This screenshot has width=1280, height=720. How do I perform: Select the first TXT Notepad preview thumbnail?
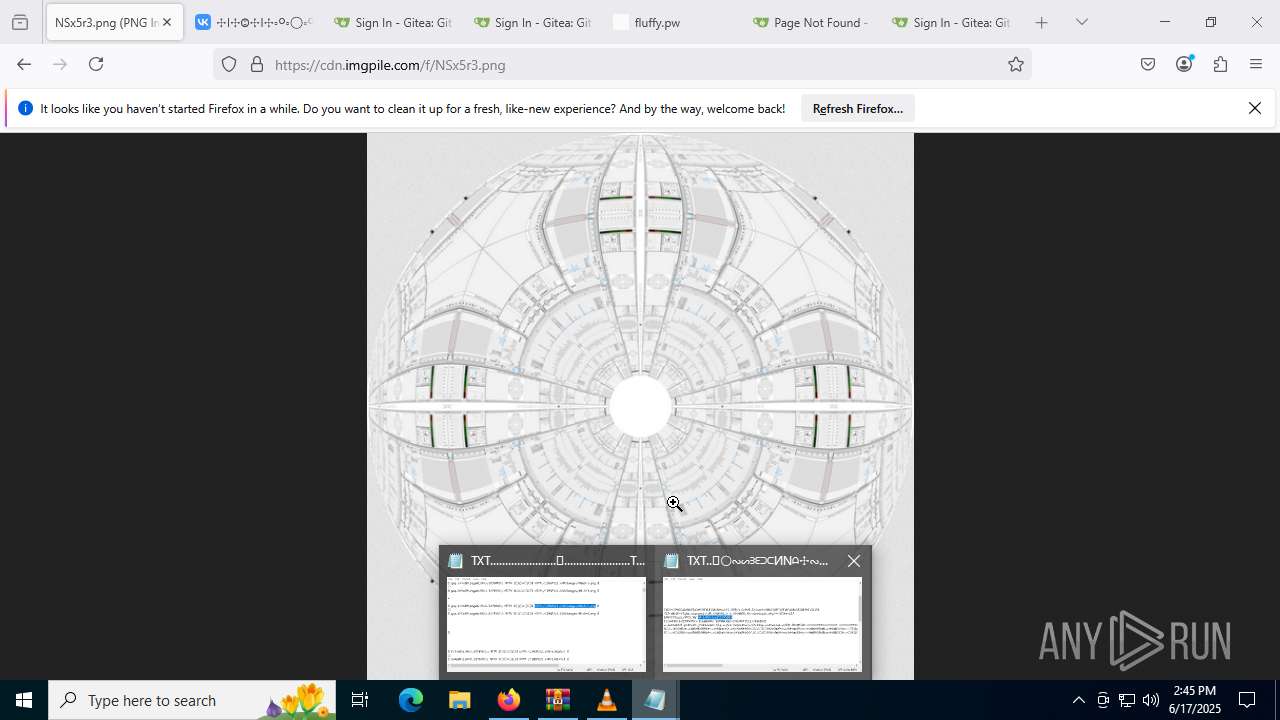[546, 624]
